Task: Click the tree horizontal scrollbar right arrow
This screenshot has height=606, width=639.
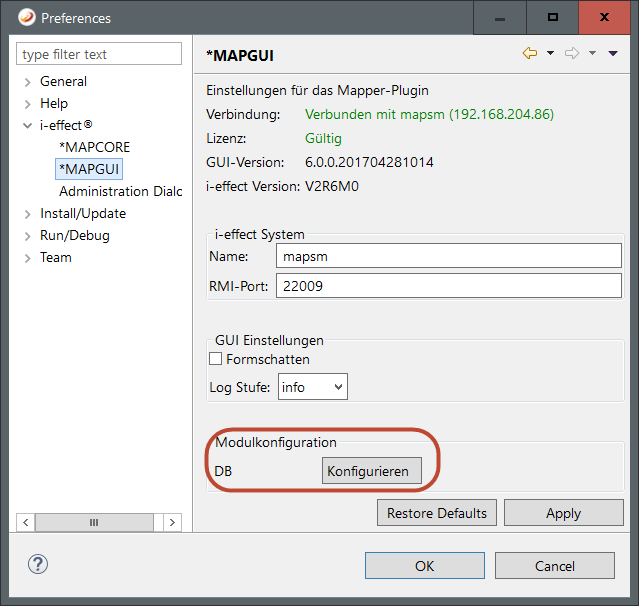Action: 173,523
